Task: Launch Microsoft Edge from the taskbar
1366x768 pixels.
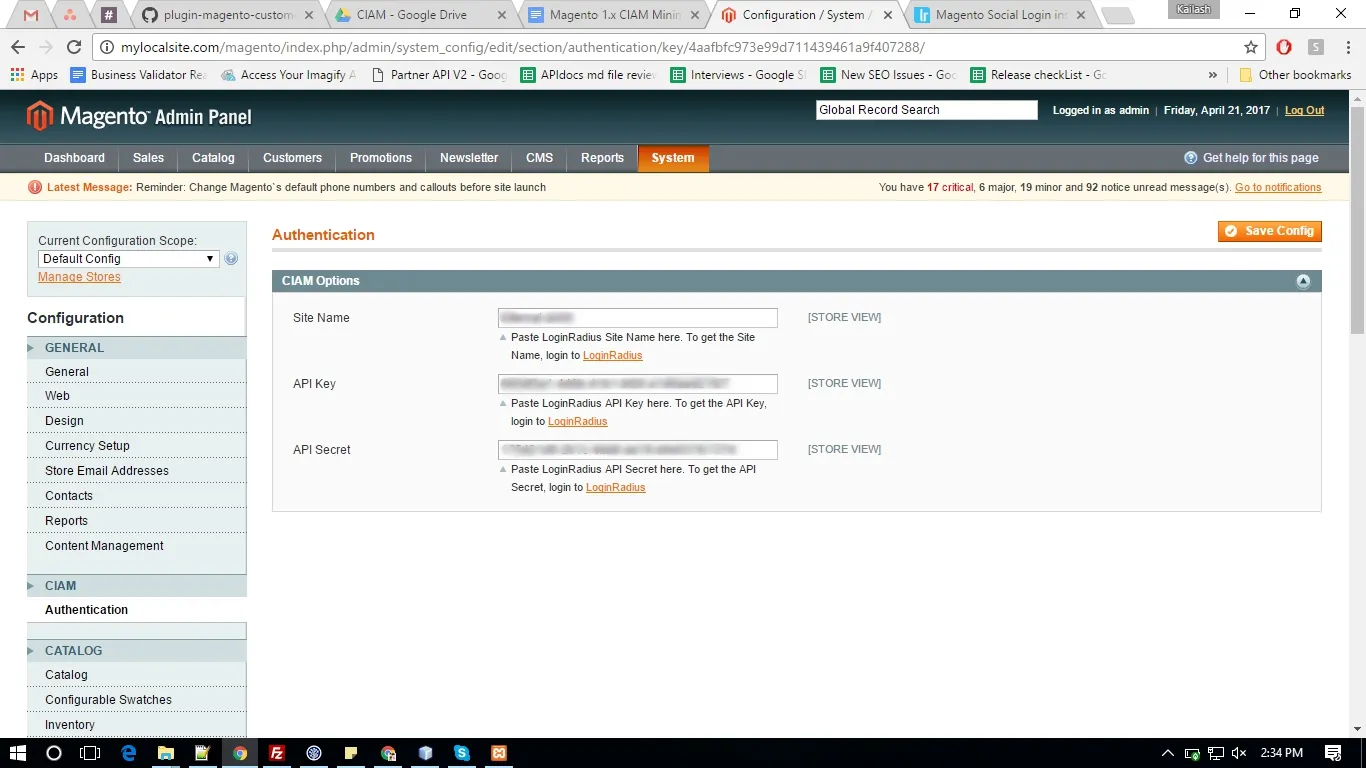Action: click(x=129, y=753)
